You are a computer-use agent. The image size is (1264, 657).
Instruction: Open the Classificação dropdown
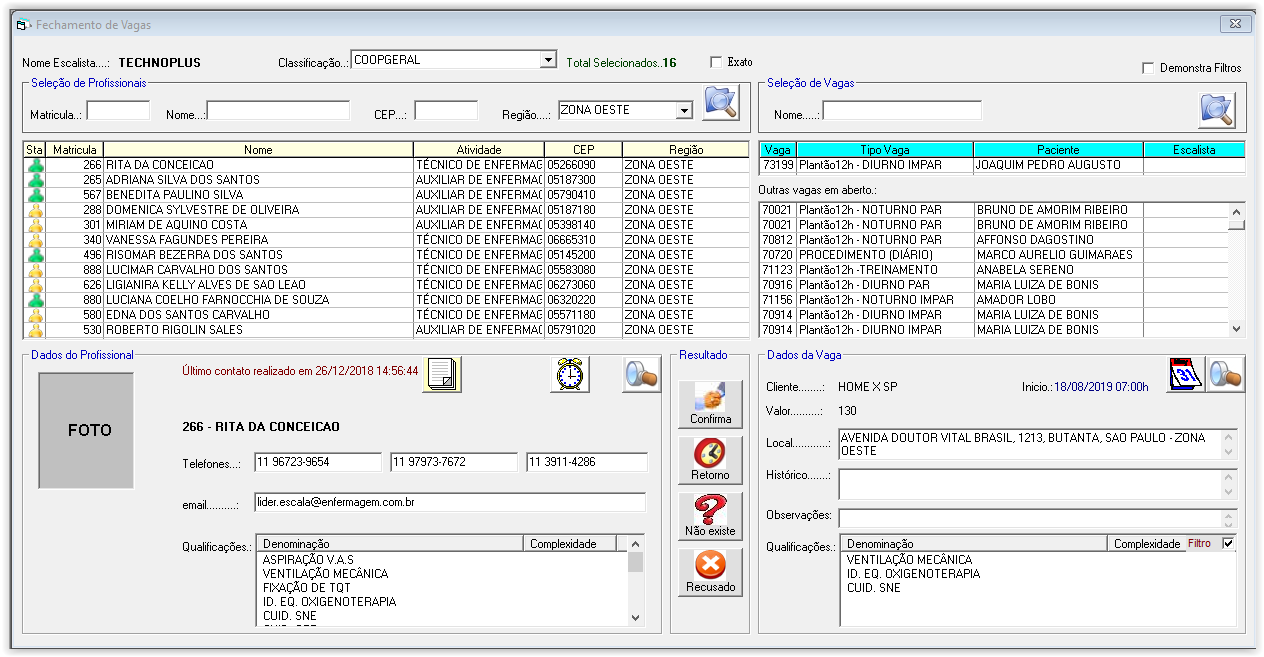pyautogui.click(x=547, y=60)
